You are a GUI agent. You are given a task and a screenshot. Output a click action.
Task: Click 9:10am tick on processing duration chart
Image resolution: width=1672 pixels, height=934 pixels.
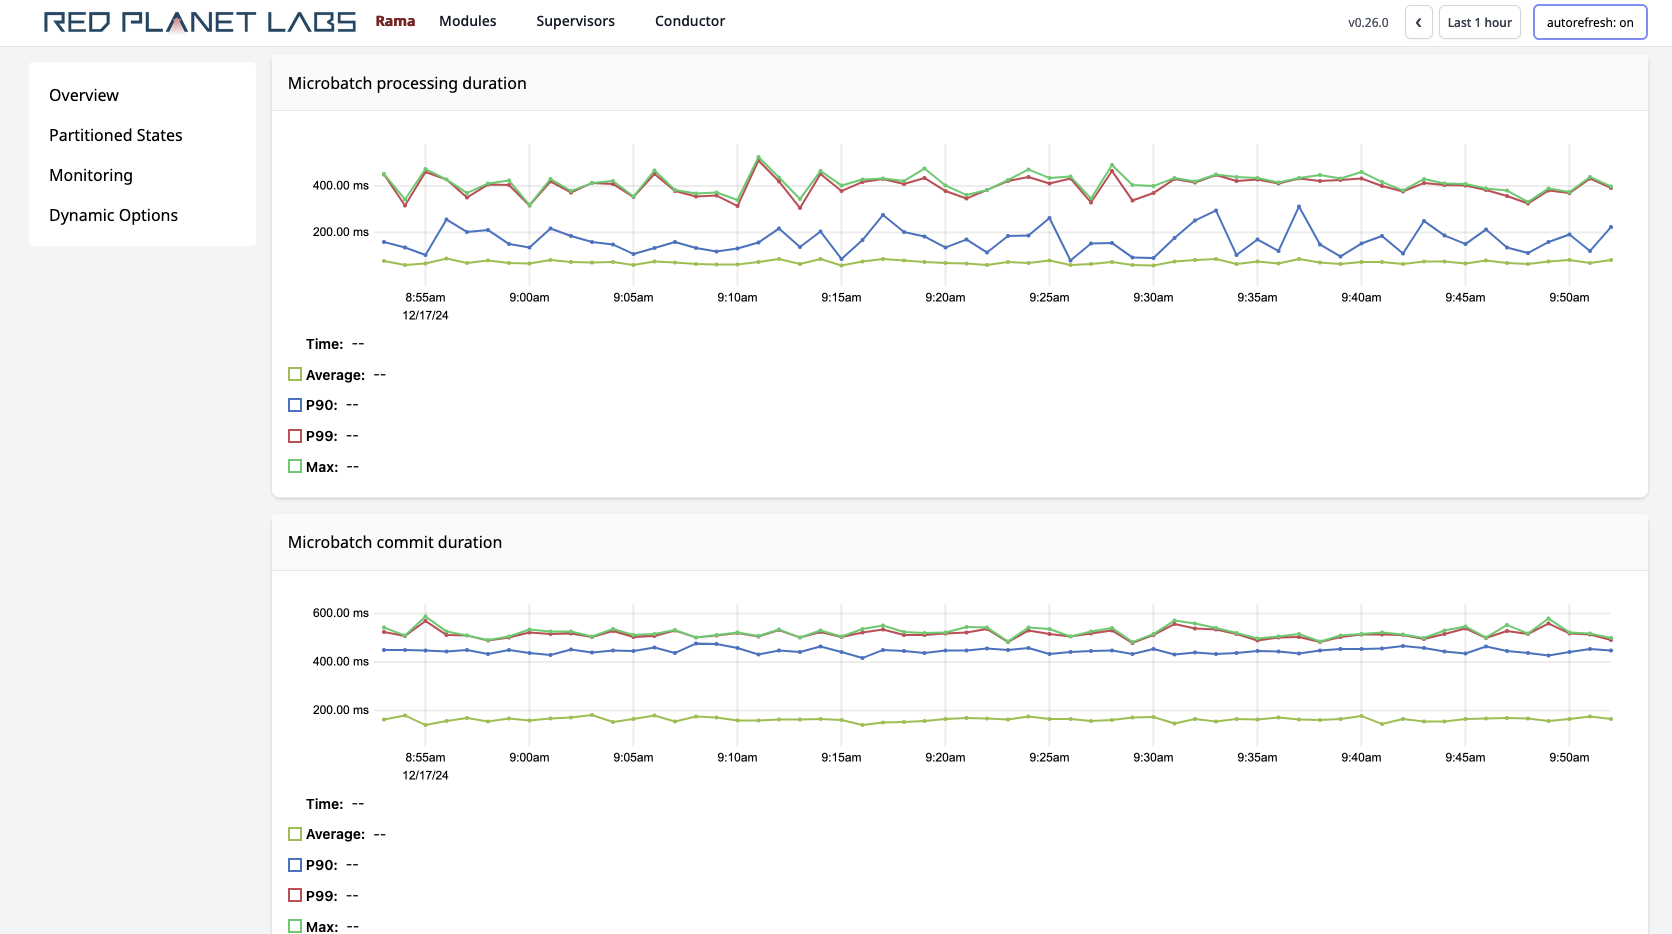coord(737,297)
